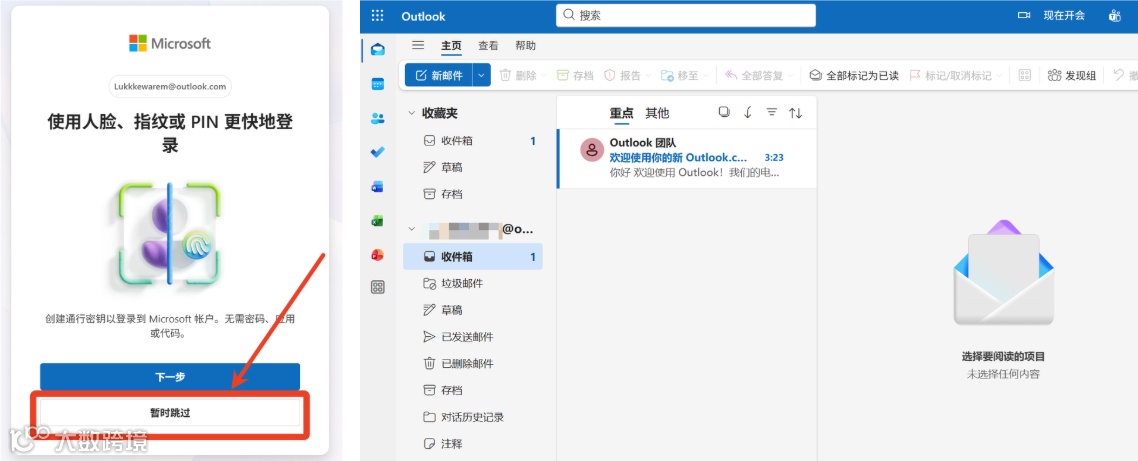Launch Word from the left rail

pos(377,187)
